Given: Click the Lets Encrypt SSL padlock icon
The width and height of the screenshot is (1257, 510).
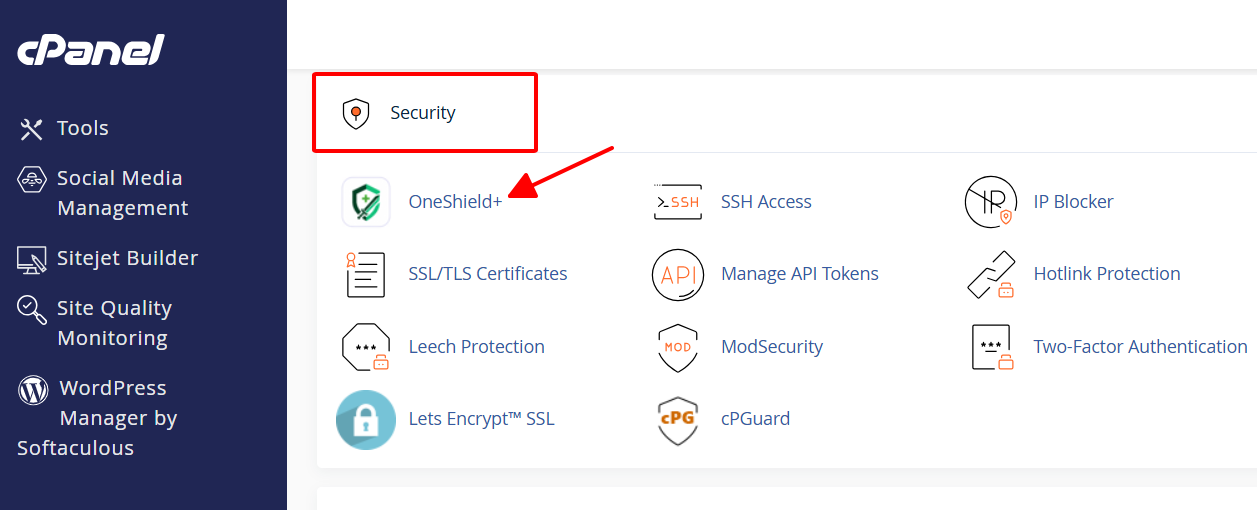Looking at the screenshot, I should 366,419.
